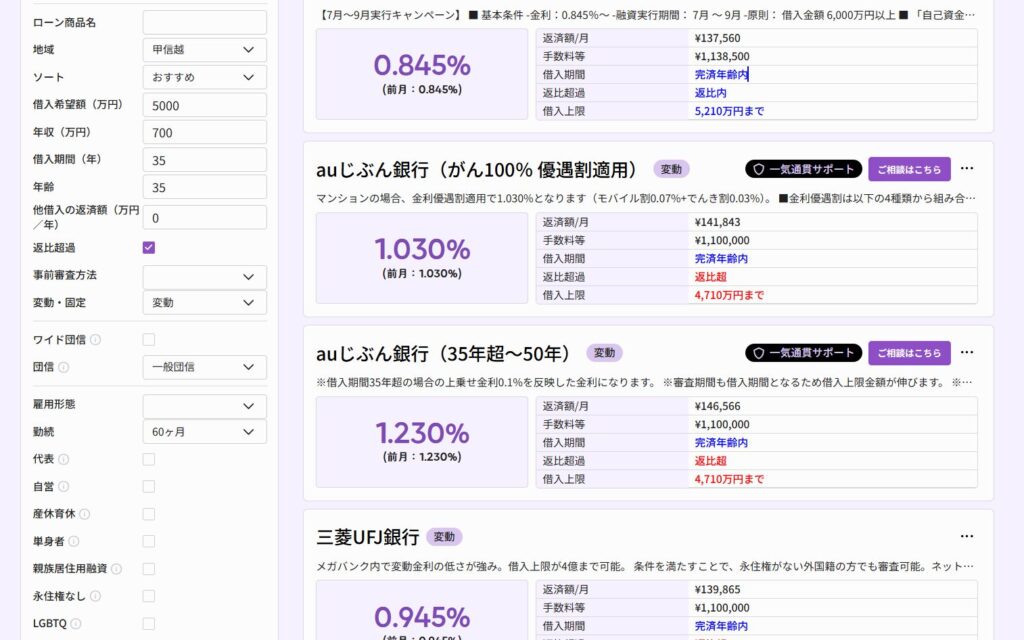Click the 1.230% interest rate
The height and width of the screenshot is (640, 1024).
(x=422, y=433)
